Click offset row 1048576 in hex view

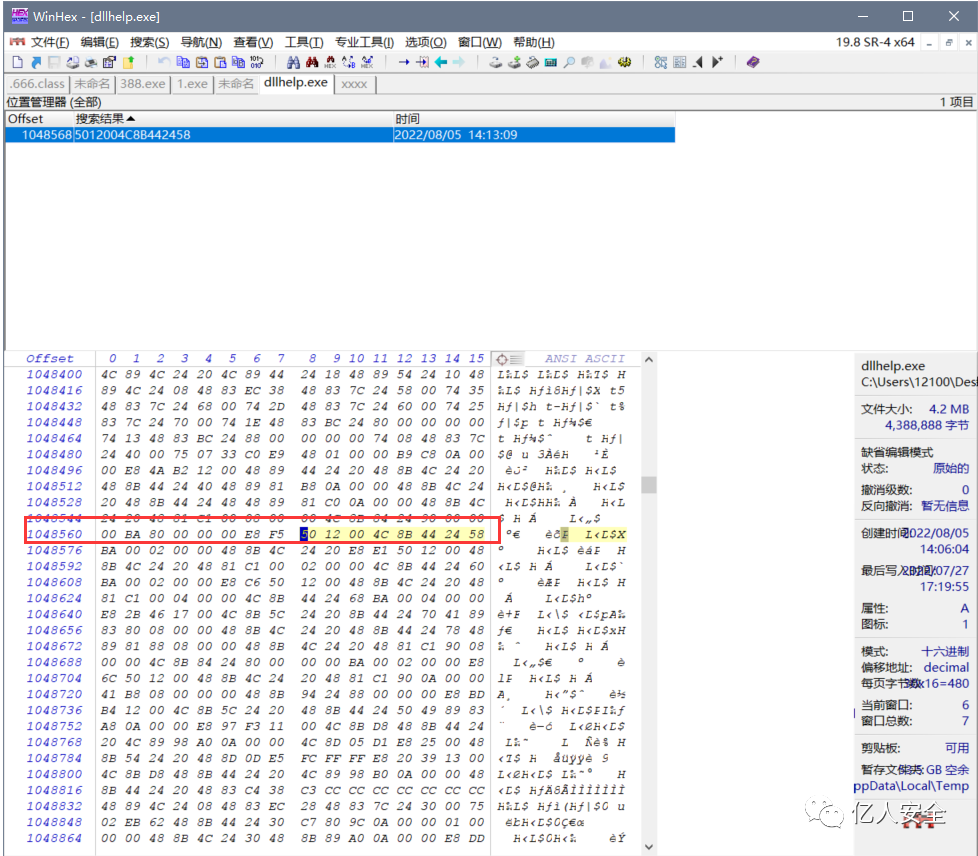pos(54,550)
